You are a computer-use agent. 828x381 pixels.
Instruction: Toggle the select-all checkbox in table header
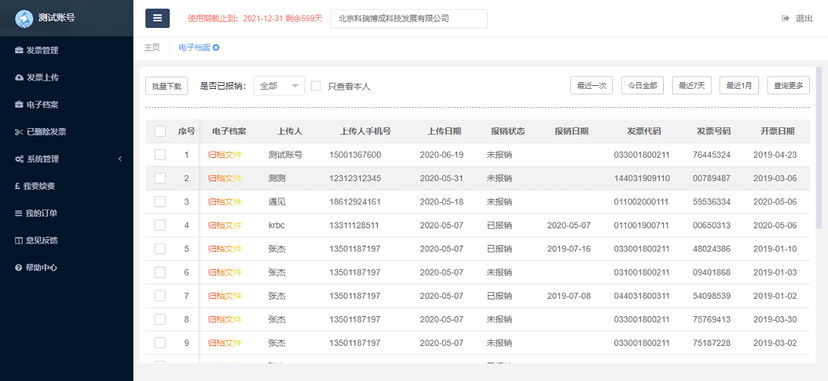160,131
